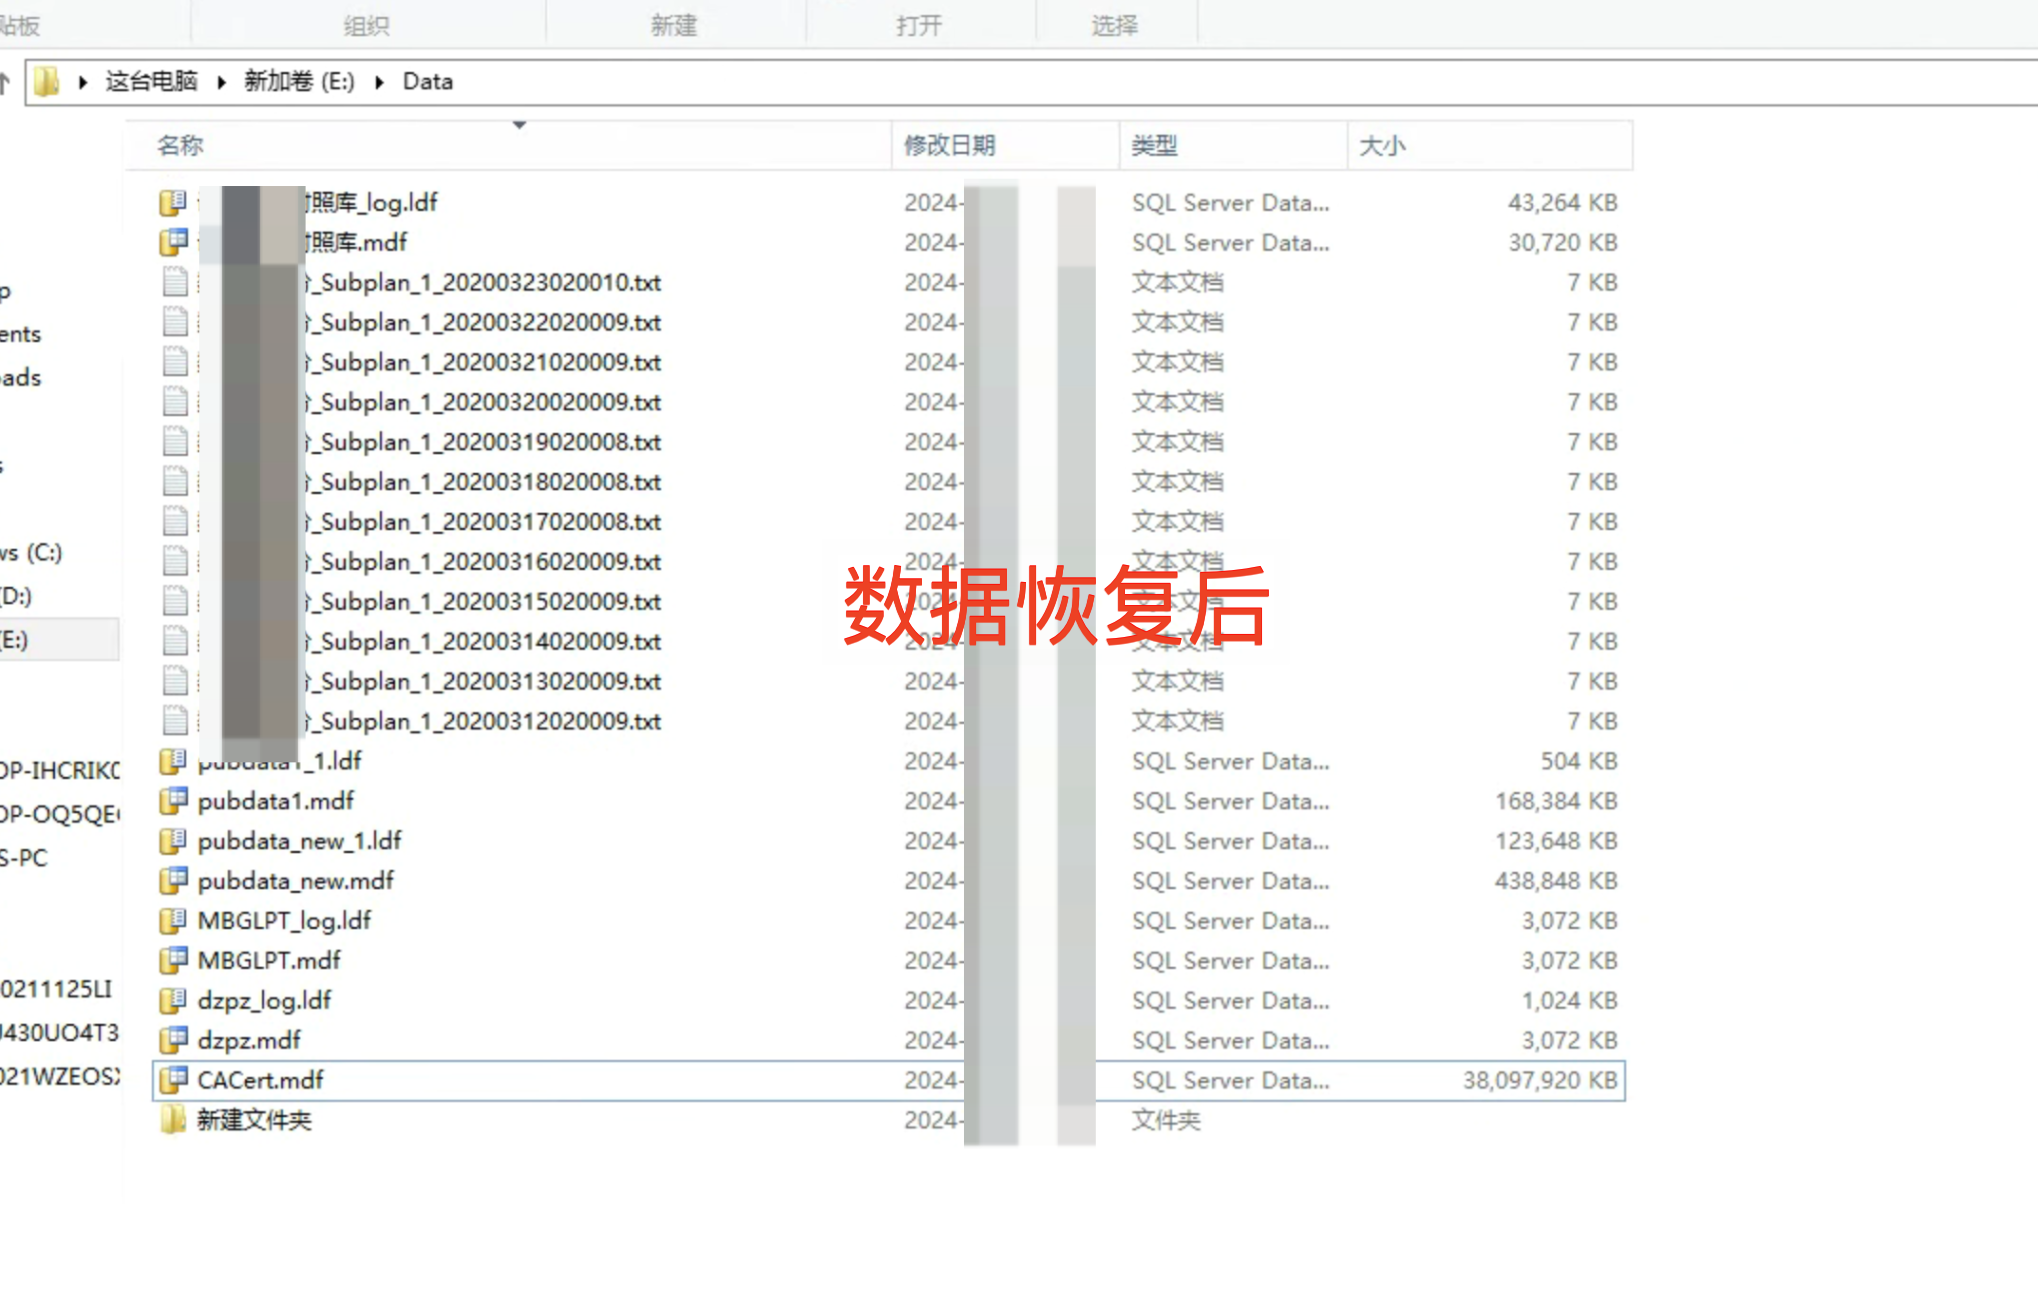Sort files by 大小 column header

tap(1382, 146)
